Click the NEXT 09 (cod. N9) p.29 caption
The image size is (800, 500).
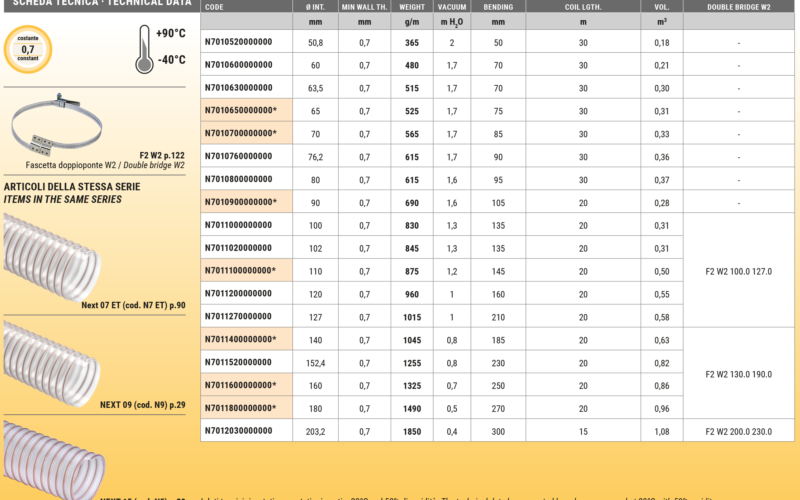(x=142, y=404)
